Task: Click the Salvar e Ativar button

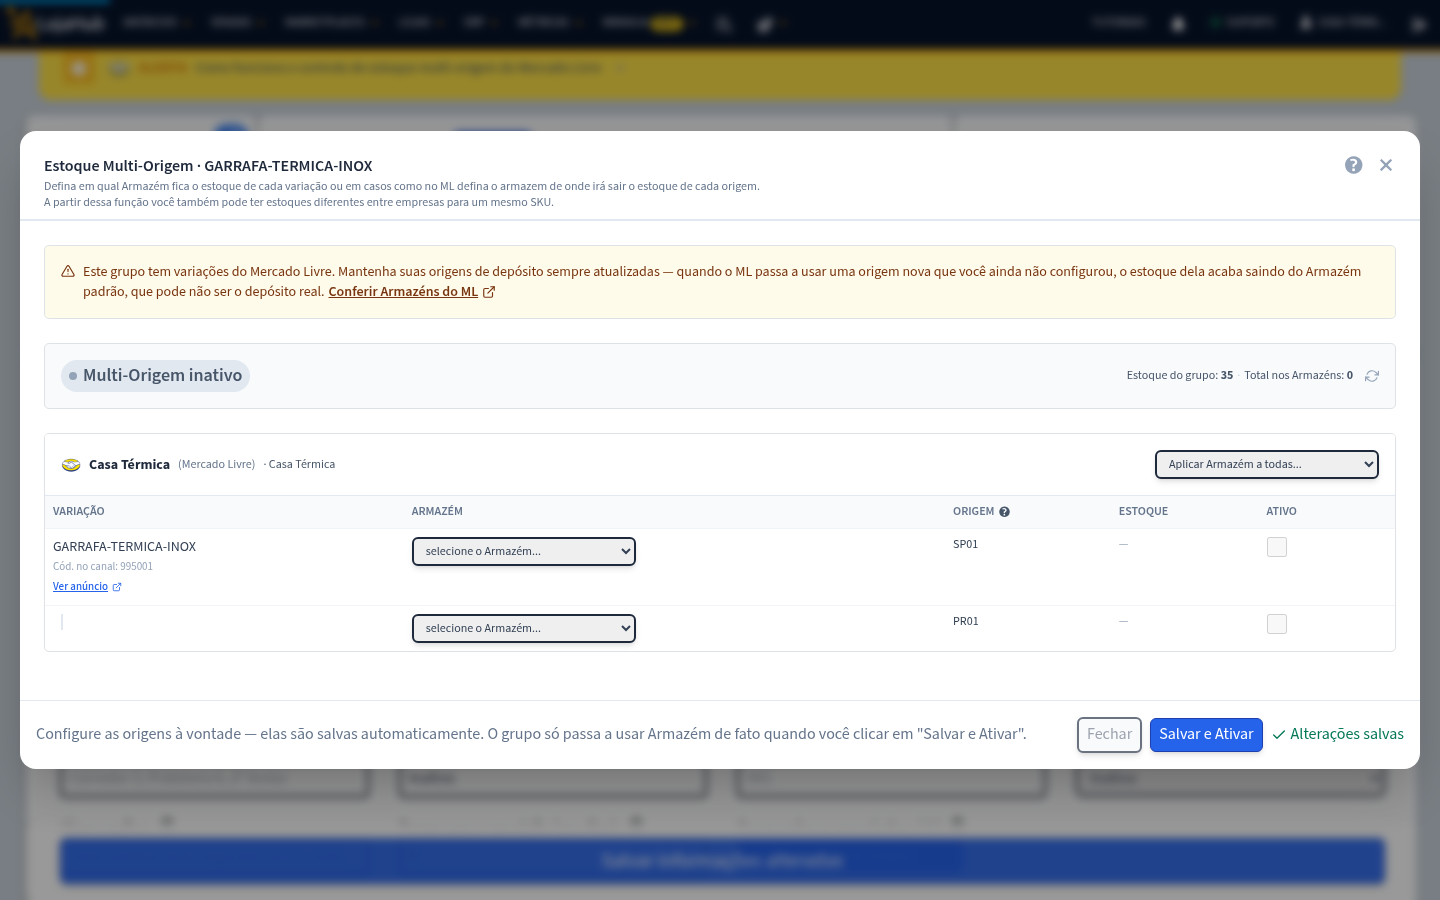Action: 1206,735
